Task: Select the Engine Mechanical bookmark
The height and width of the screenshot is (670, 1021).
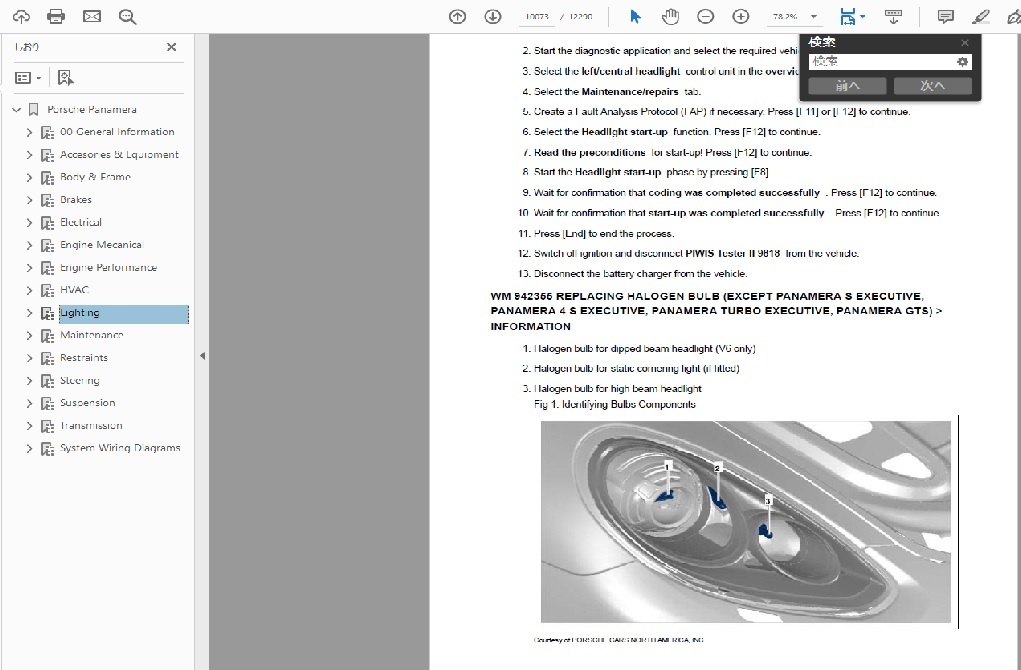Action: tap(100, 245)
